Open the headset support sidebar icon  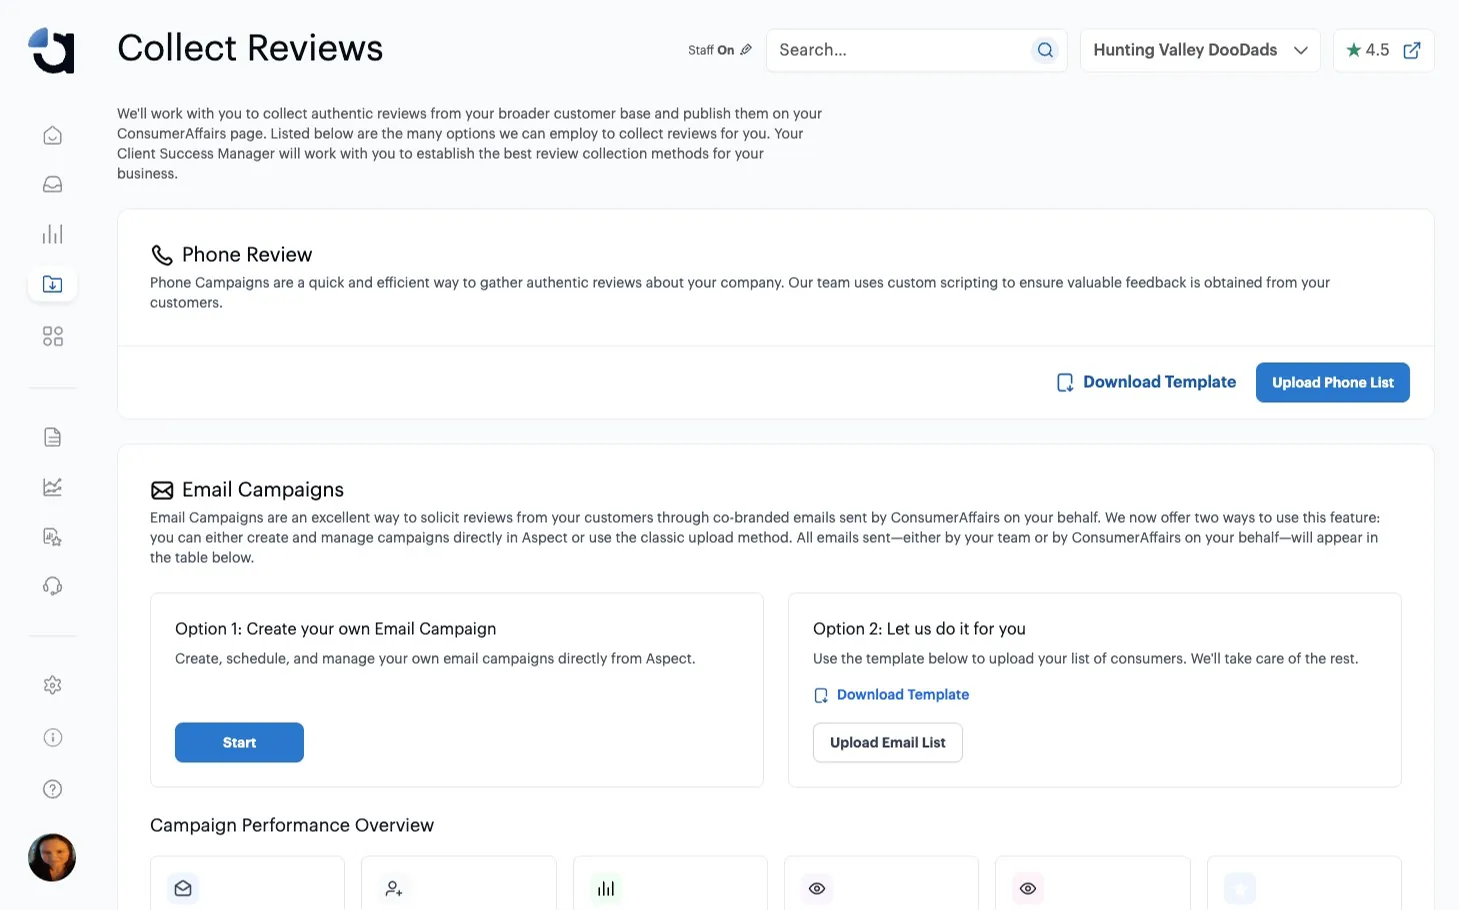click(53, 586)
